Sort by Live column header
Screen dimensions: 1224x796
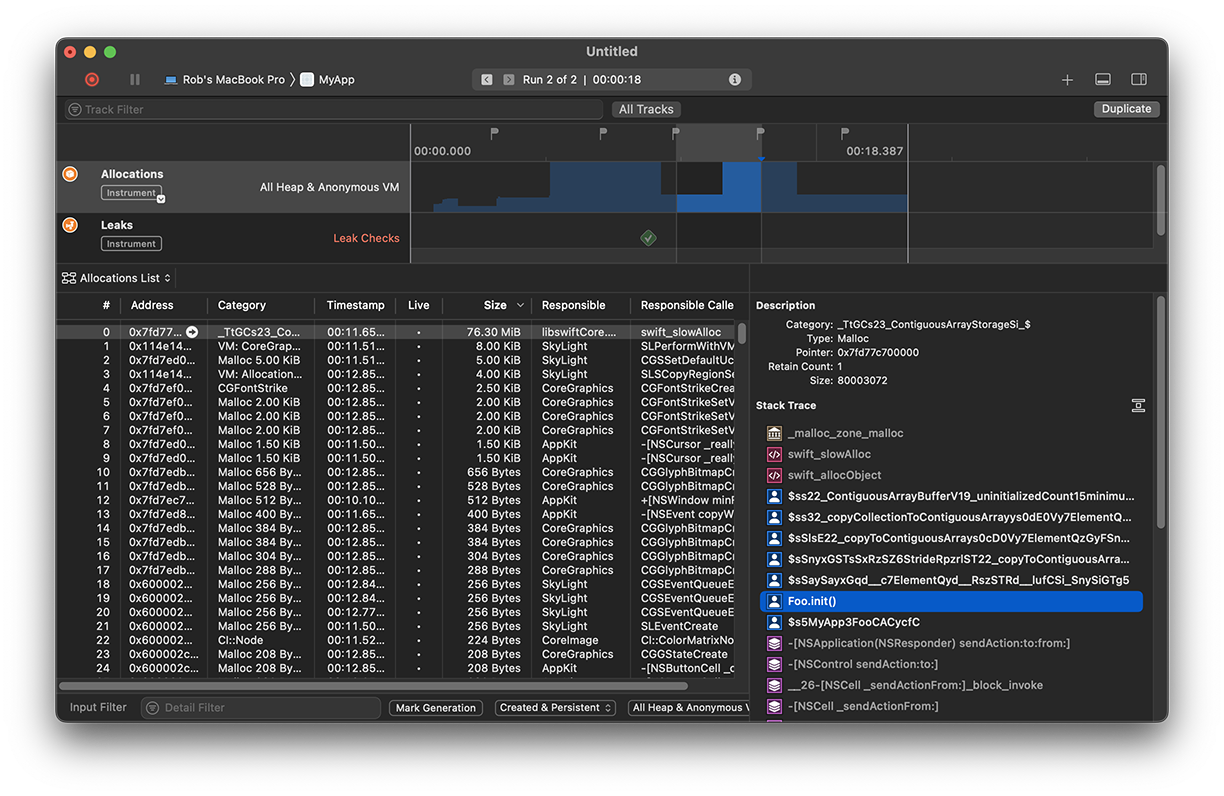(419, 305)
